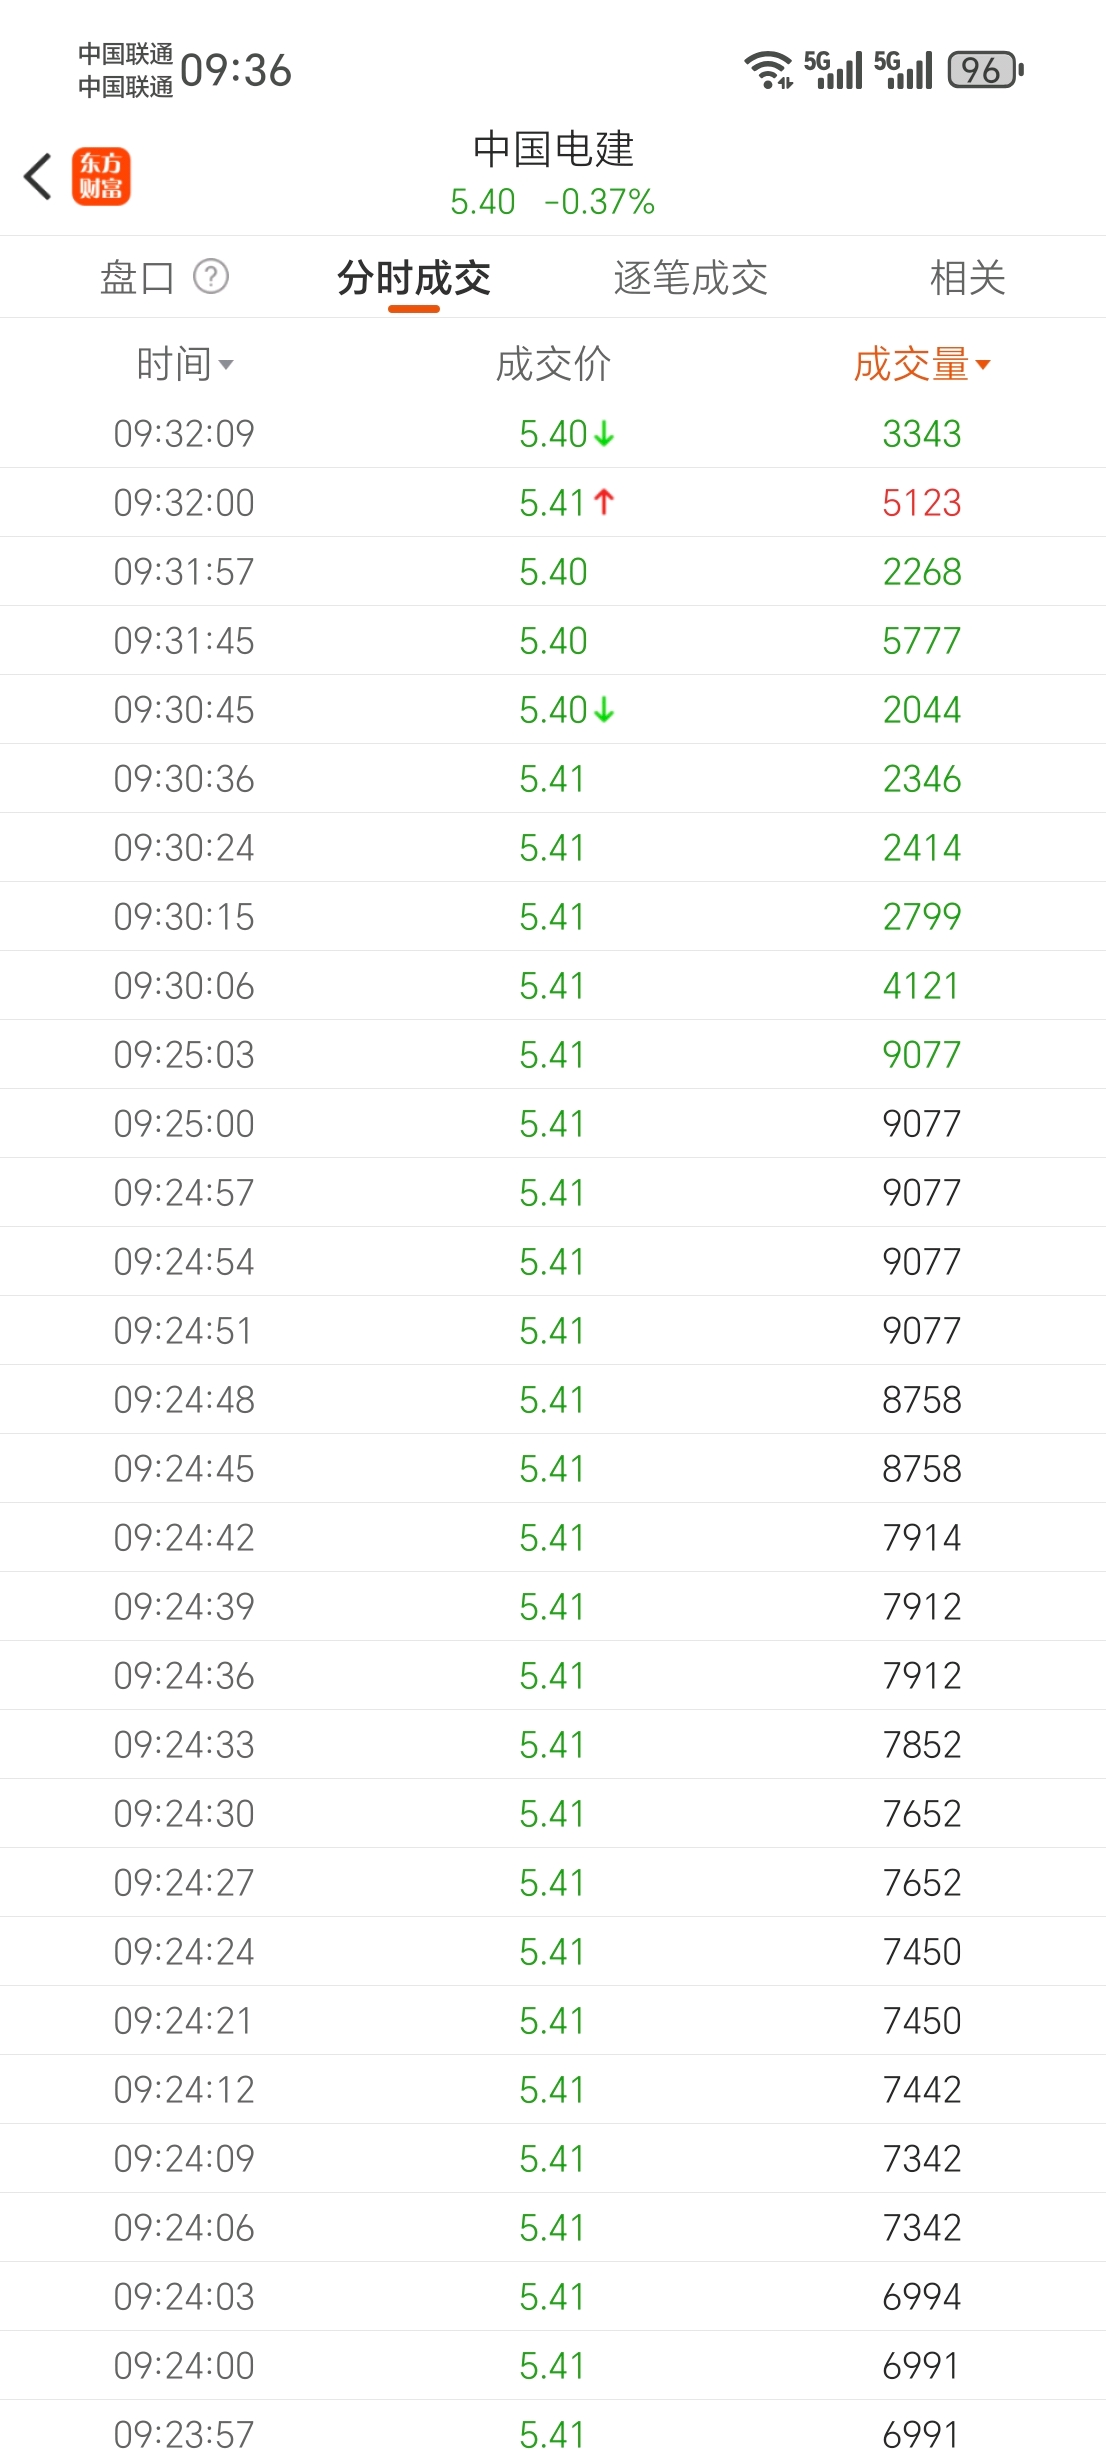
Task: Open the 相关 tab
Action: pos(967,278)
